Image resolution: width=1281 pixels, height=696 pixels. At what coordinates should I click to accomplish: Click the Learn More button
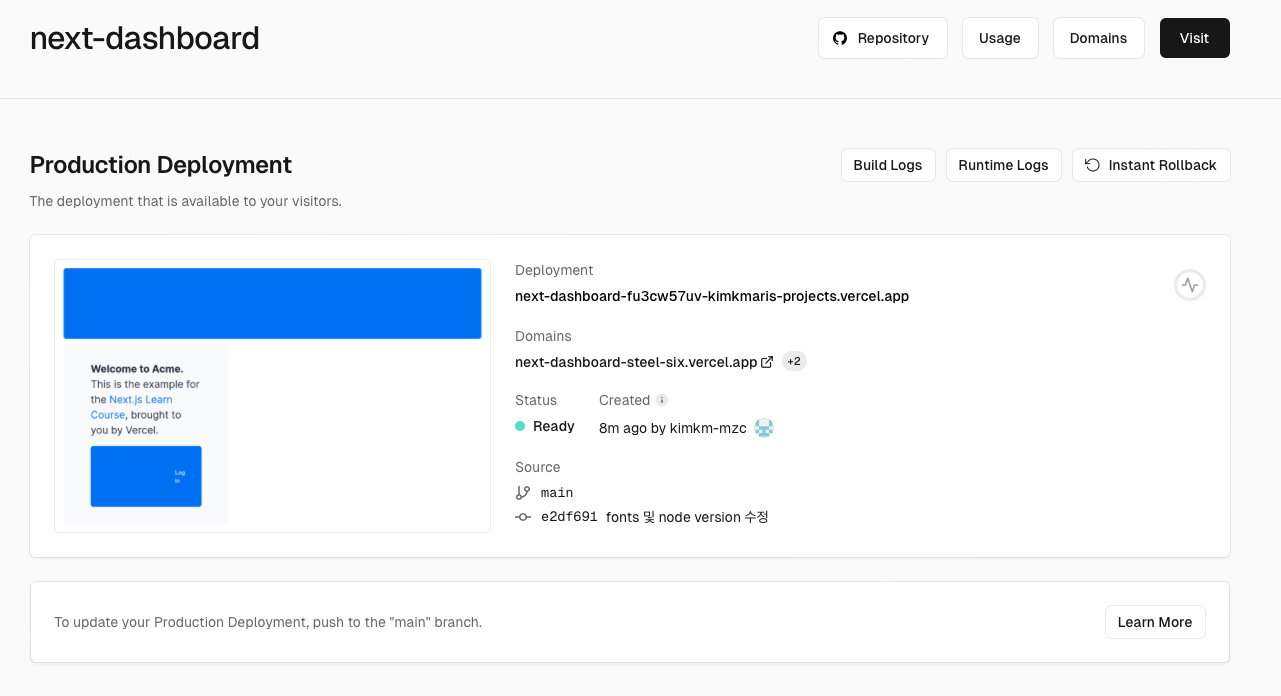(x=1154, y=622)
